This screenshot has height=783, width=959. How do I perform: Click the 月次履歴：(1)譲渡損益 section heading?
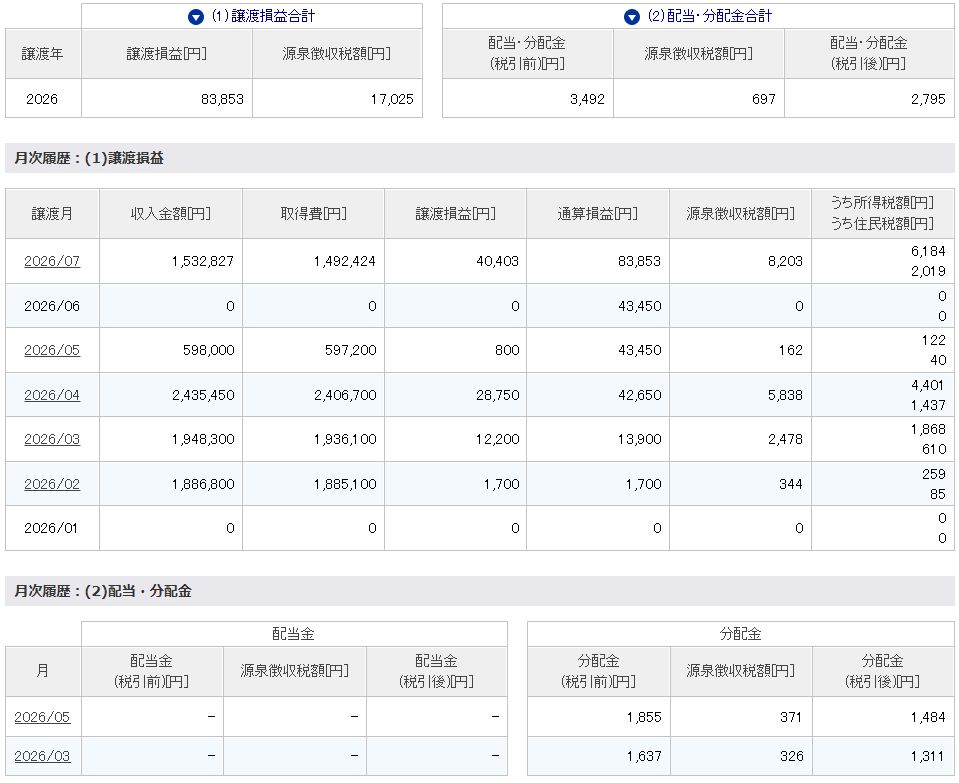point(89,158)
